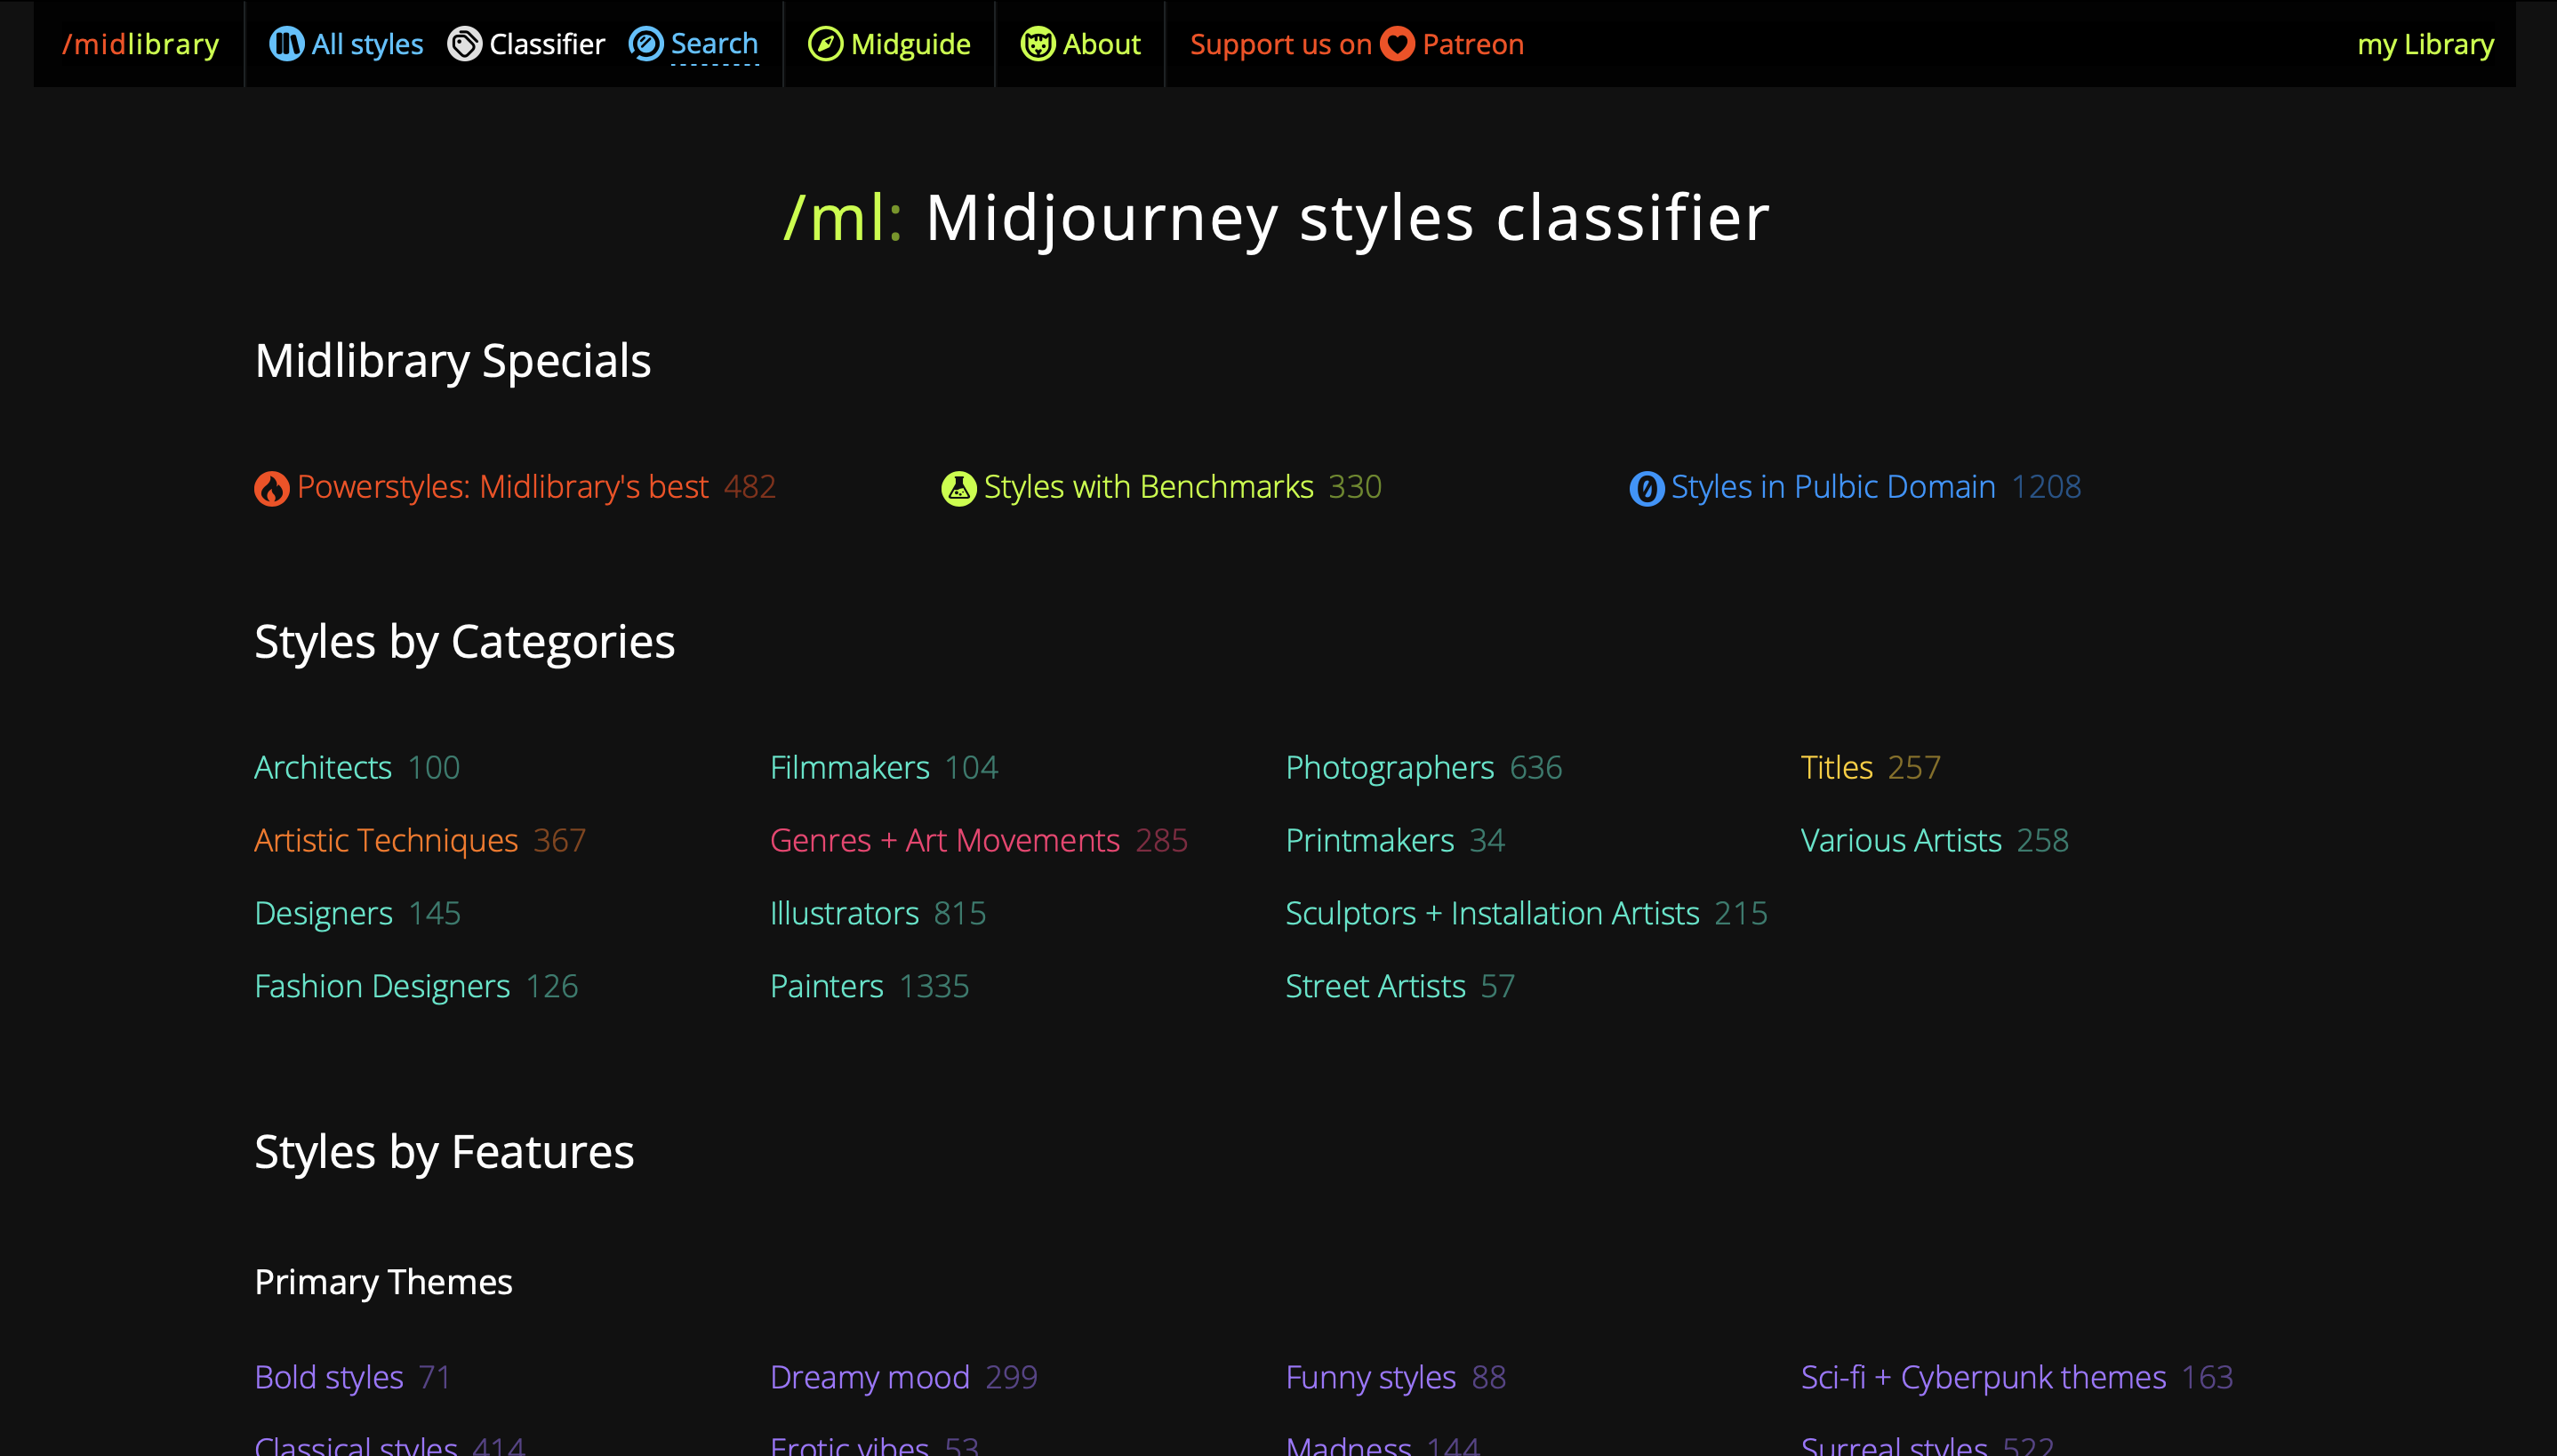Open Painters category with 1335 styles

point(826,986)
